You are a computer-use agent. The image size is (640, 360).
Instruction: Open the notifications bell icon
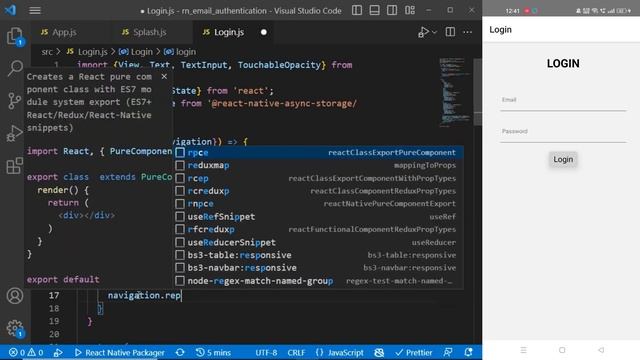[469, 352]
